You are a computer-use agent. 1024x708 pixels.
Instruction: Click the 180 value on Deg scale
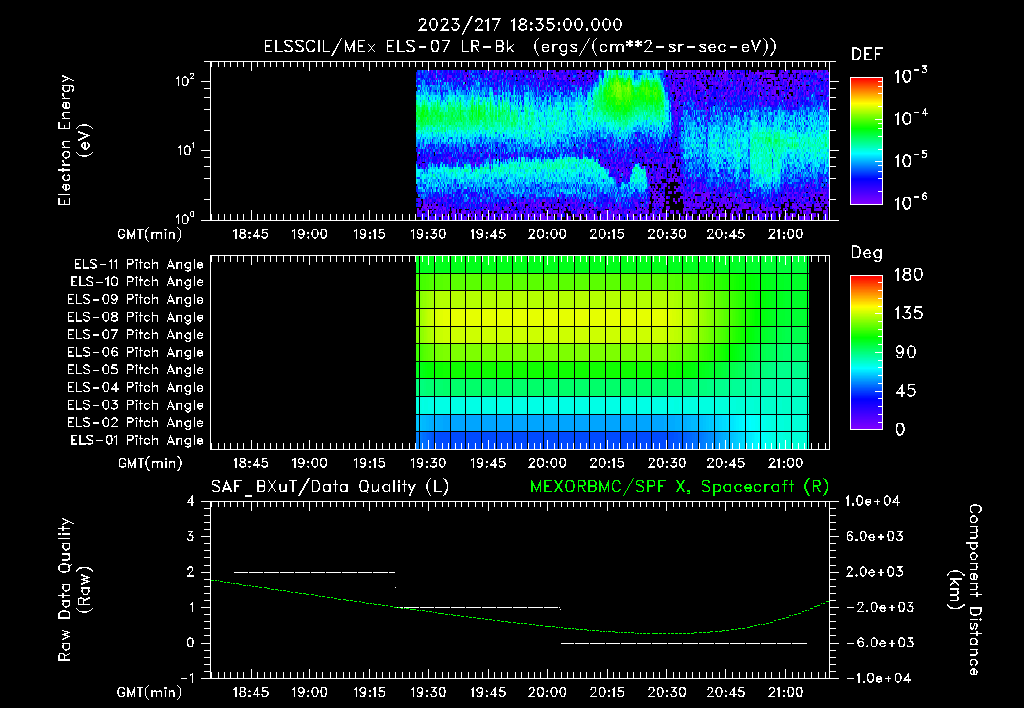pos(908,274)
